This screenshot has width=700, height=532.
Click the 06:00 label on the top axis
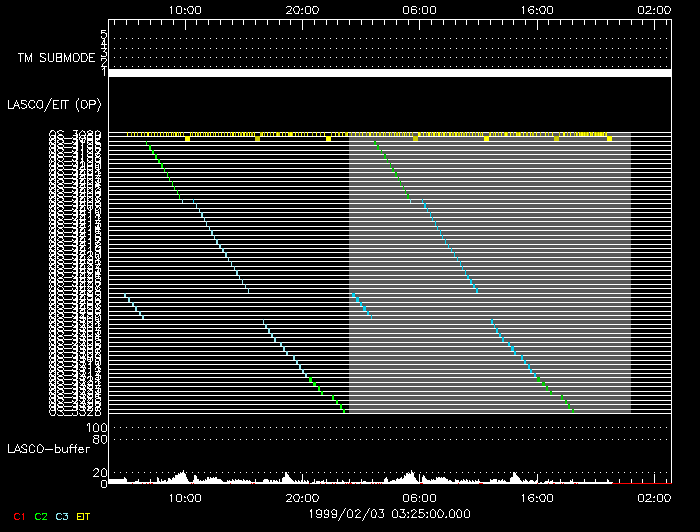[419, 9]
